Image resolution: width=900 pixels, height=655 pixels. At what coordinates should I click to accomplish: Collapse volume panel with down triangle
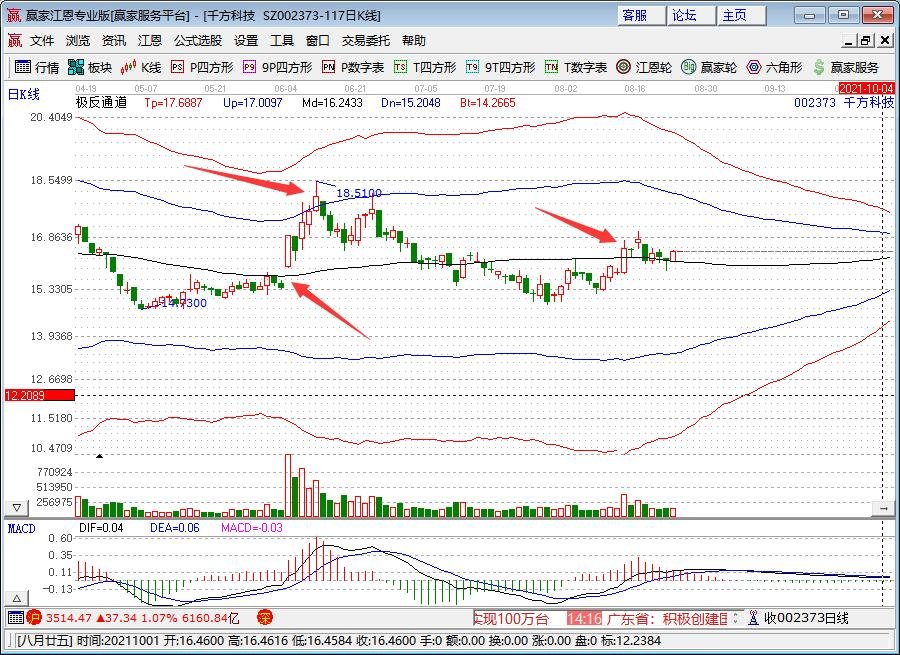[x=16, y=507]
